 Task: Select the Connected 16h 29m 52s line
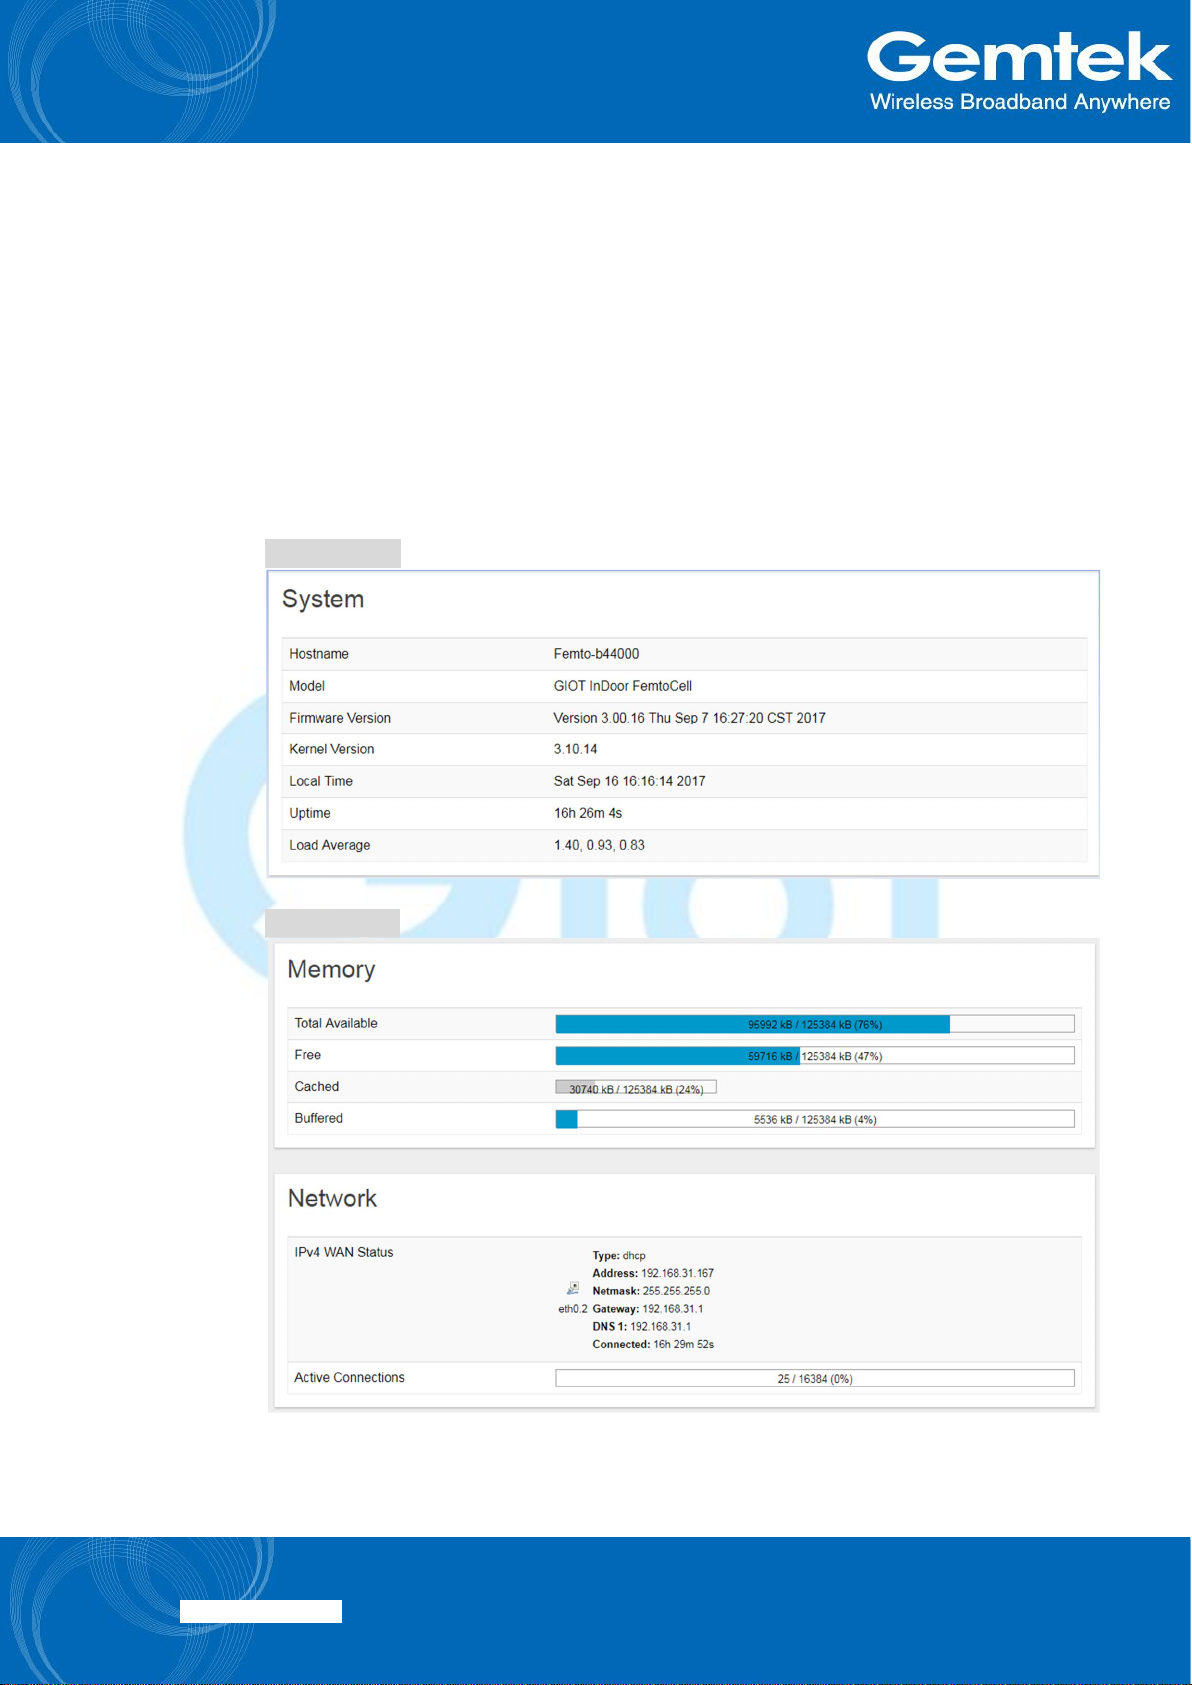653,1345
